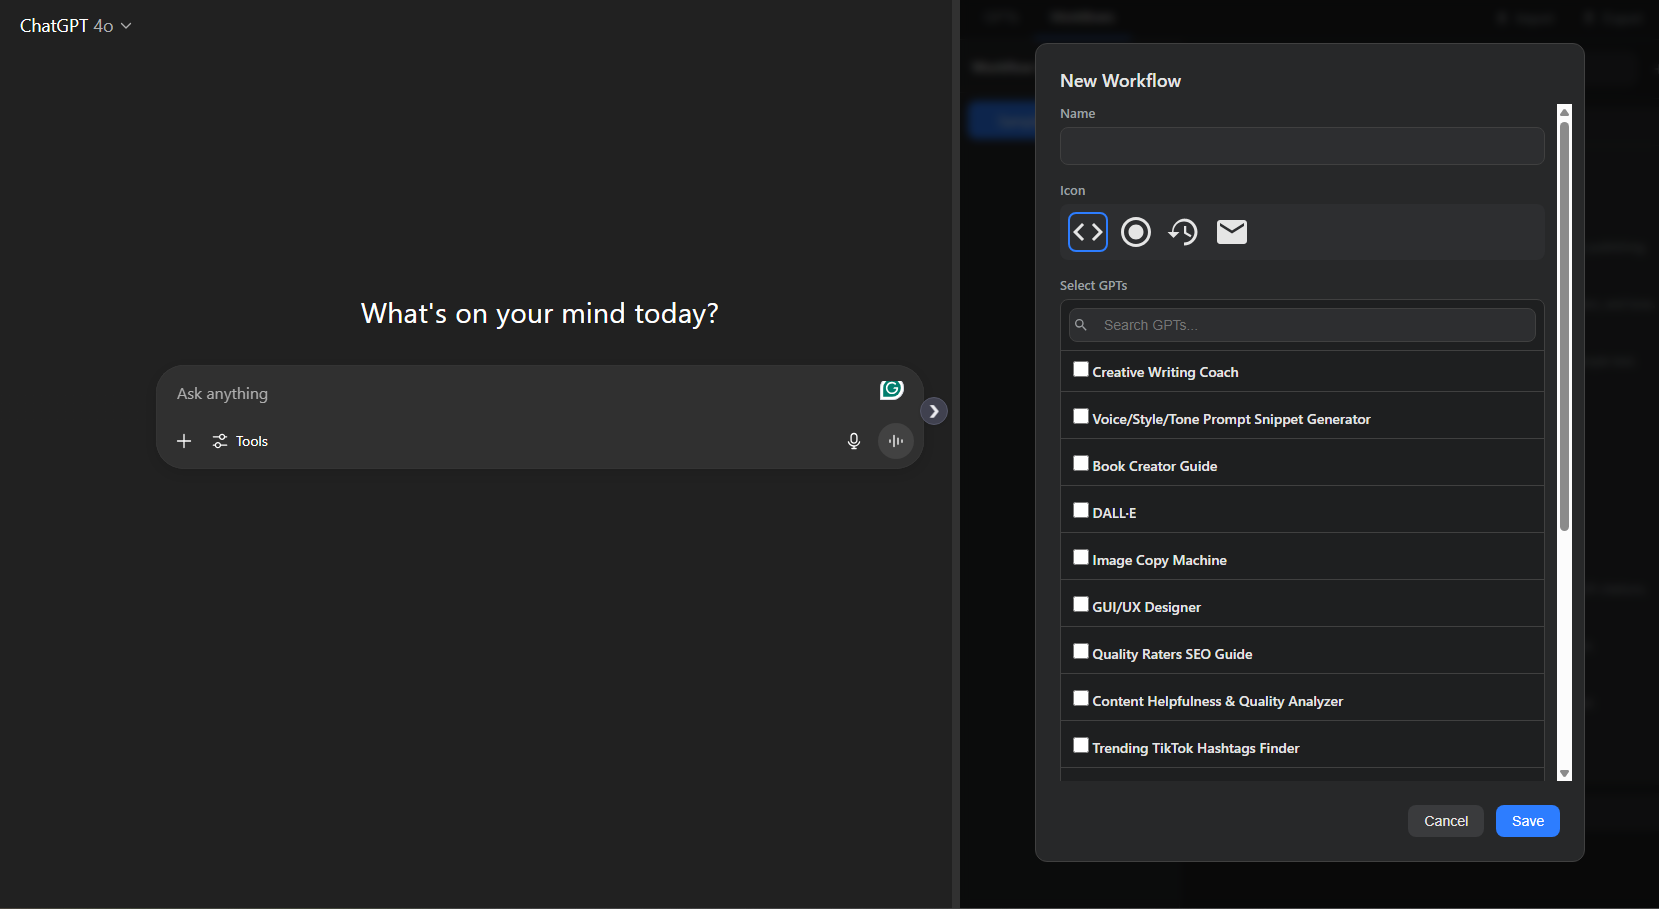Check Voice/Style/Tone Prompt Snippet Generator checkbox
The image size is (1659, 909).
pos(1081,416)
